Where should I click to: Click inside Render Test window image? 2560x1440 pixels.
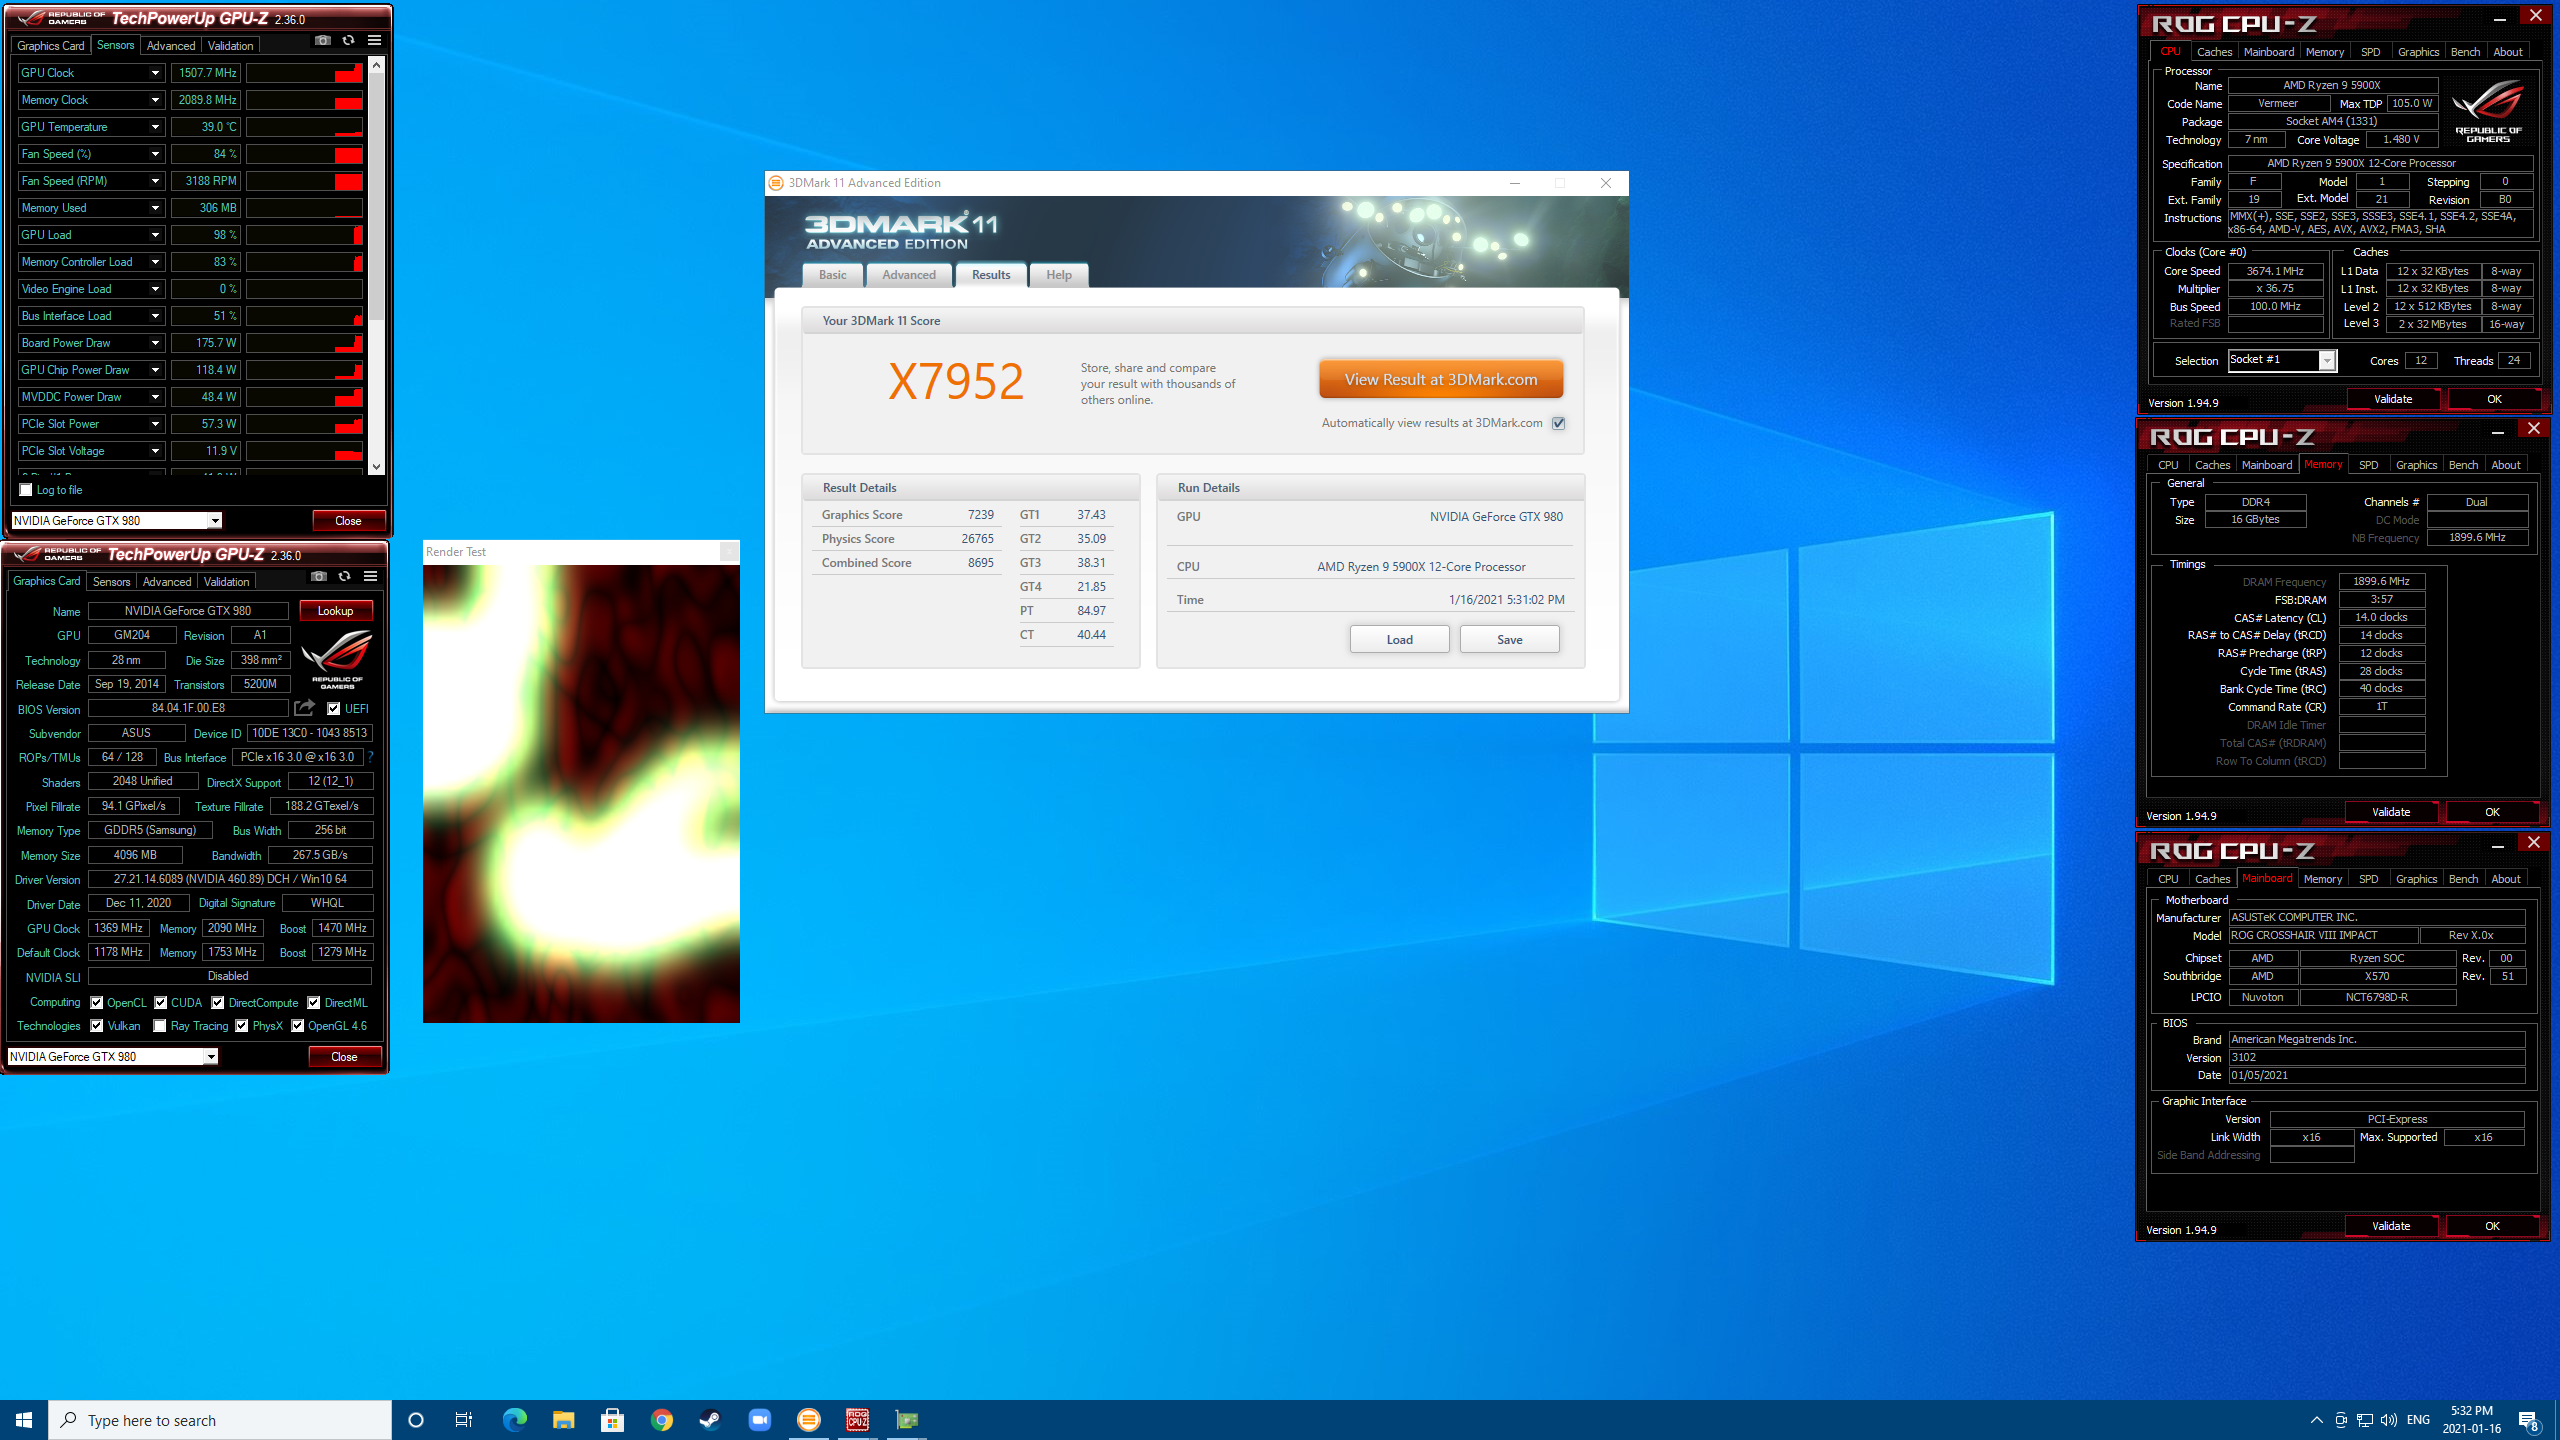(x=581, y=794)
